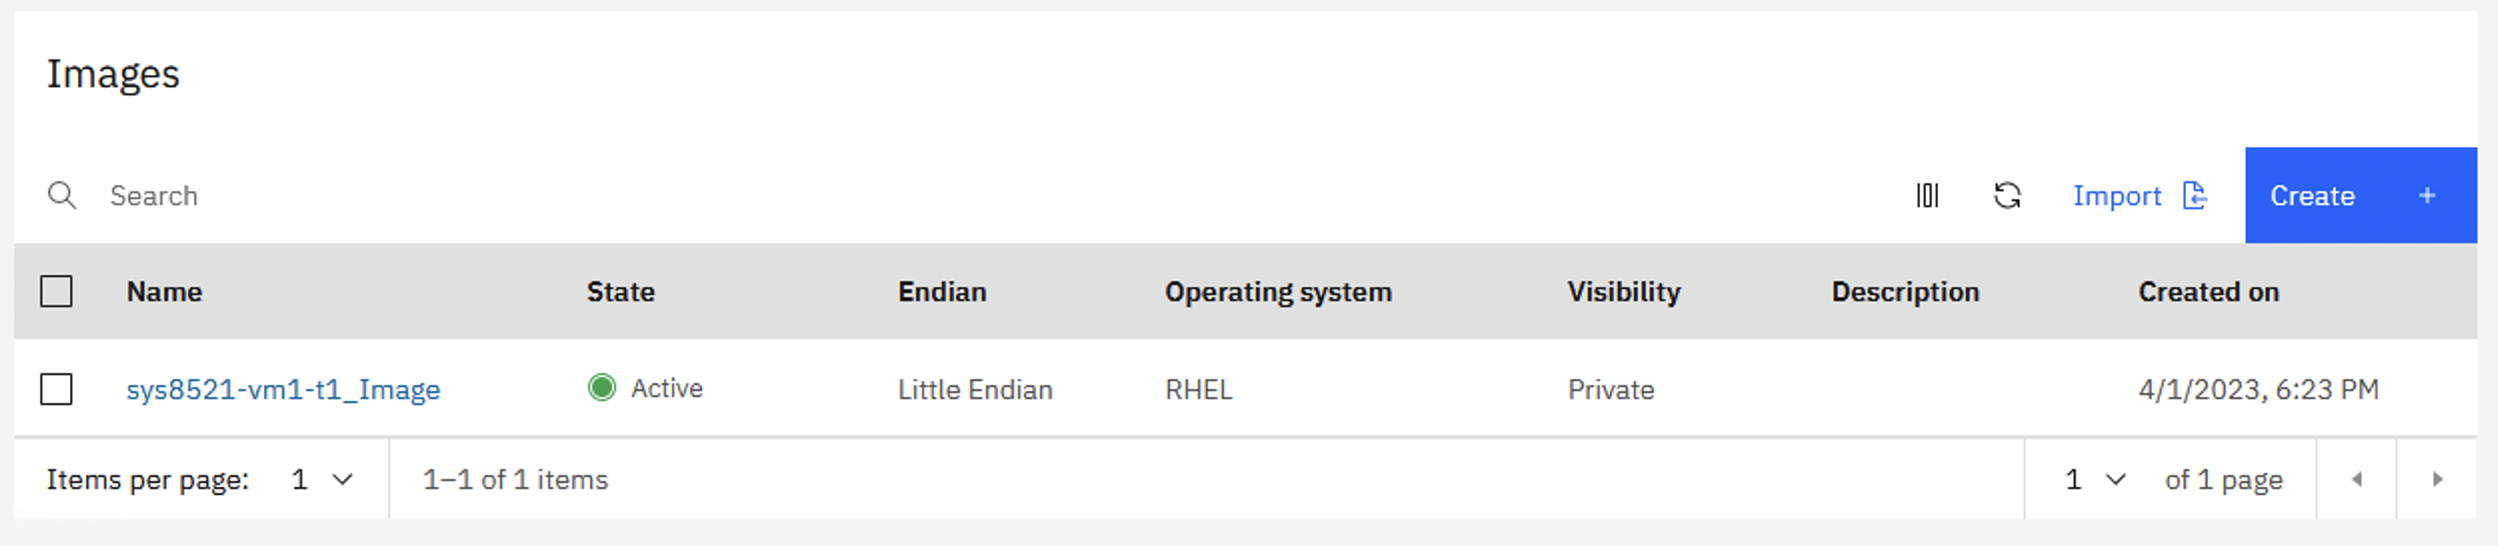Viewport: 2498px width, 546px height.
Task: Sort by the State column header
Action: click(x=620, y=292)
